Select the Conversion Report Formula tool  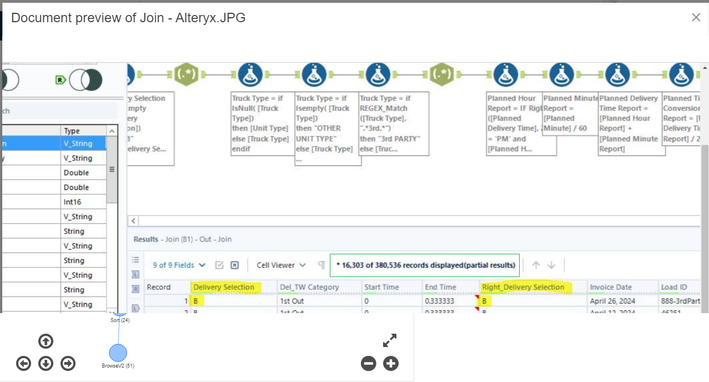pos(681,74)
